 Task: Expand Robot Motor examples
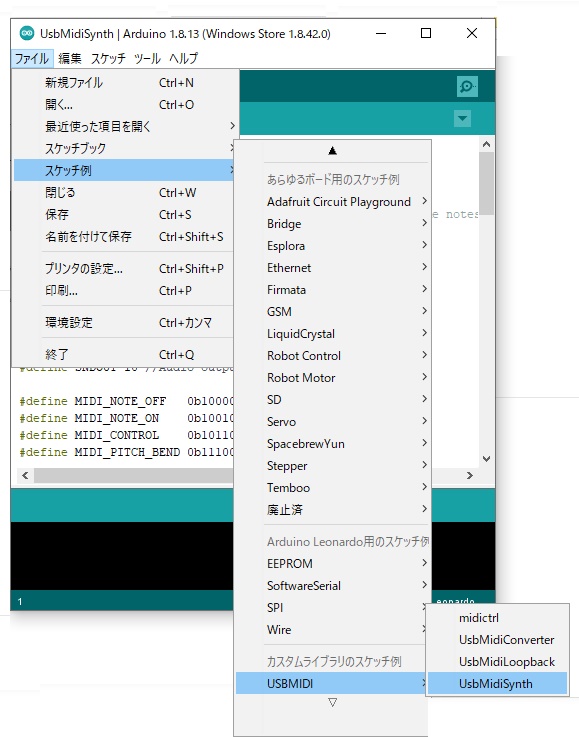point(333,378)
